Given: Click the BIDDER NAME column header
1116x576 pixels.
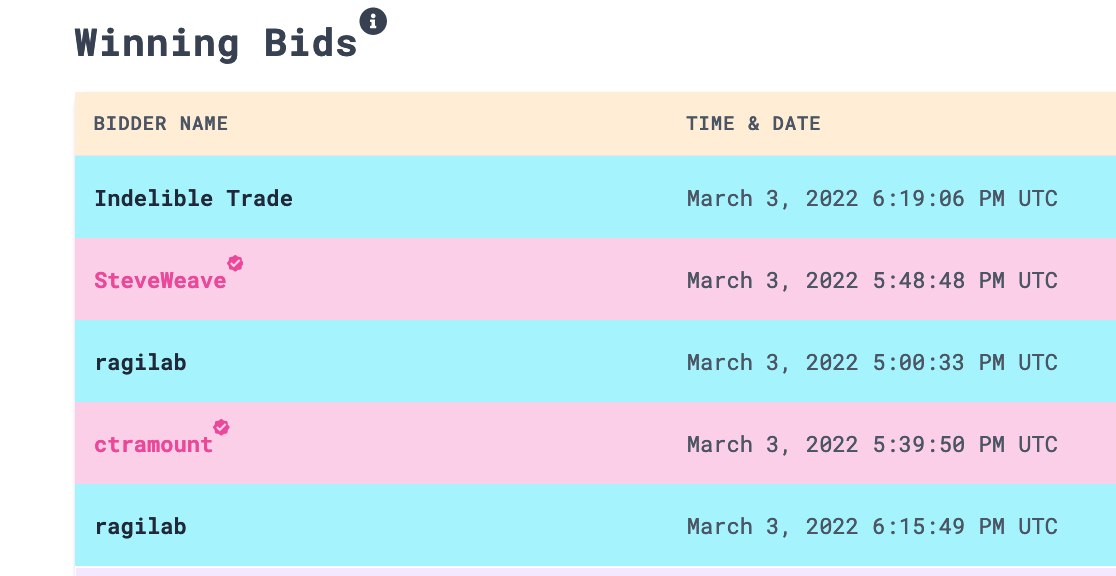Looking at the screenshot, I should pyautogui.click(x=161, y=123).
